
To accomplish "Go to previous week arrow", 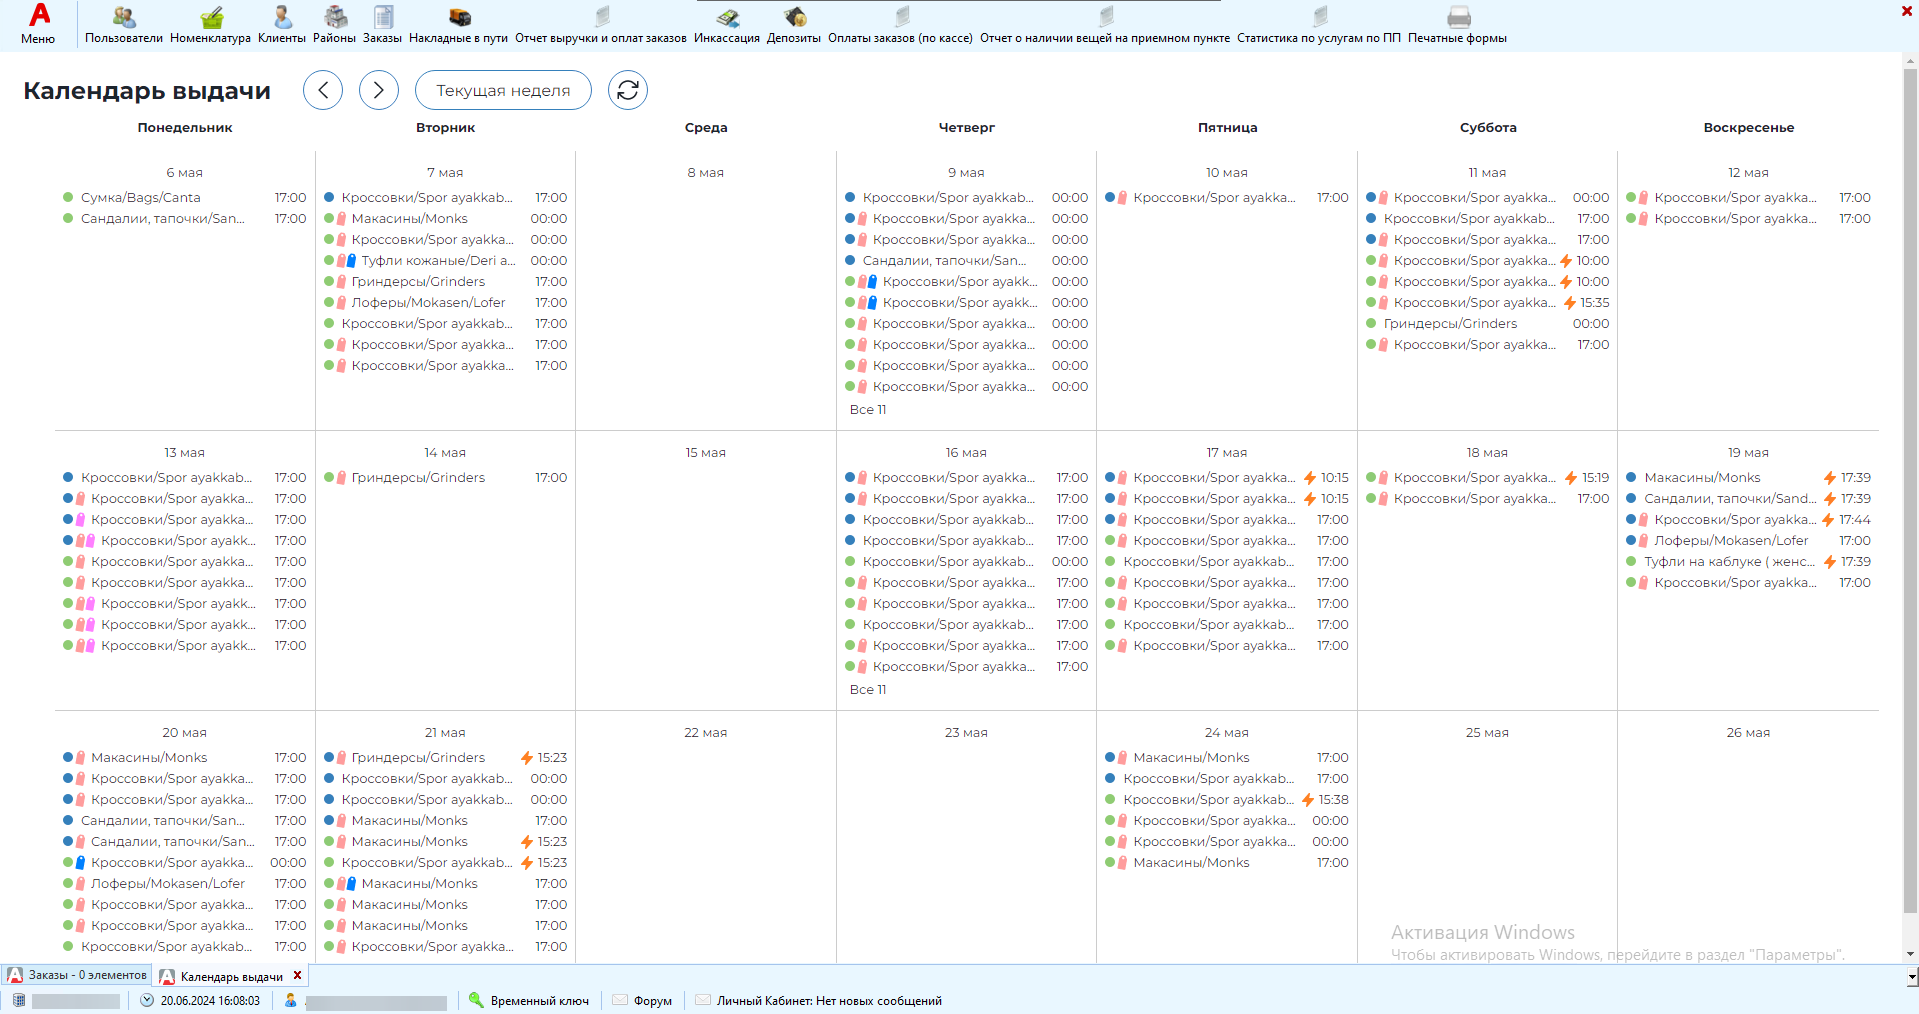I will [323, 90].
